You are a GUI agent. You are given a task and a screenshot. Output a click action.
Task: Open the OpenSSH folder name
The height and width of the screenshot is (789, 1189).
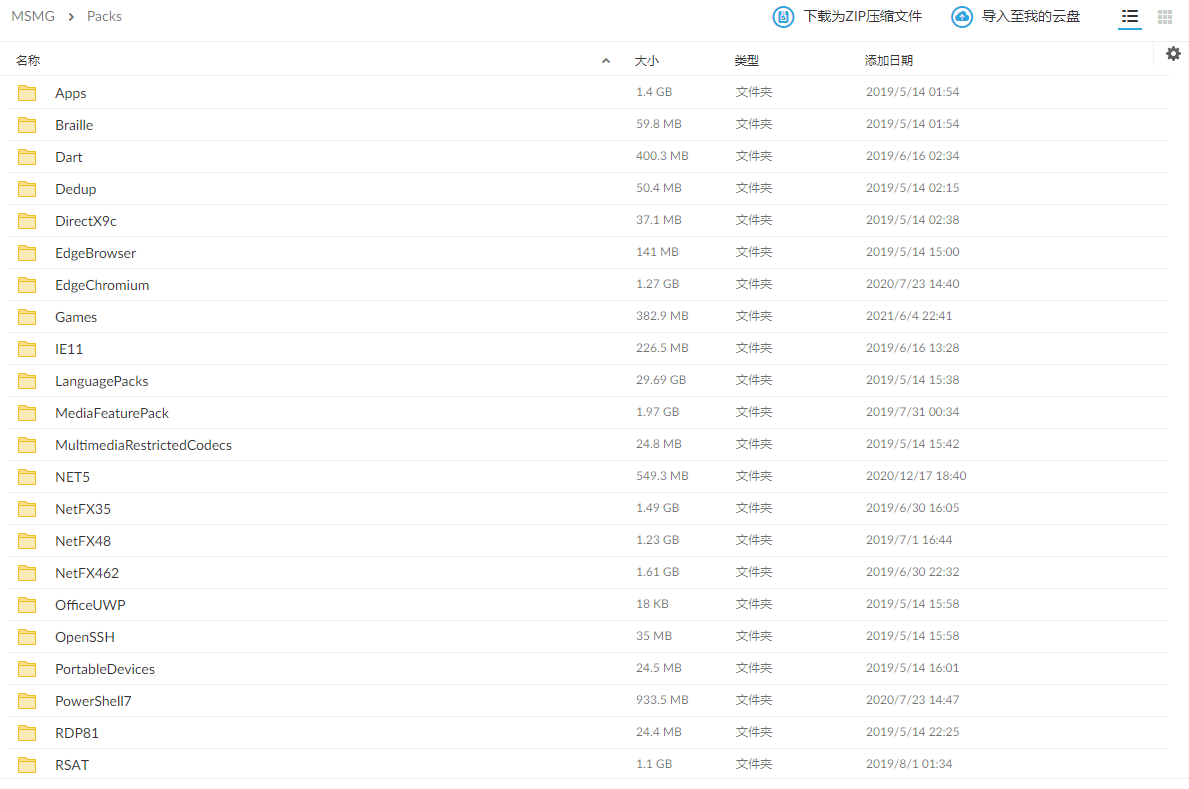[x=85, y=637]
